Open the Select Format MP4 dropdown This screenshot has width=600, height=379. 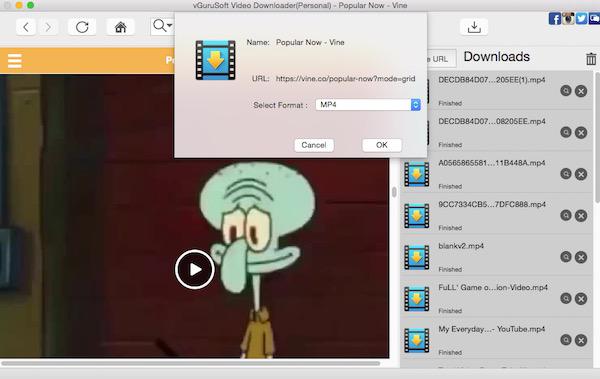point(368,105)
